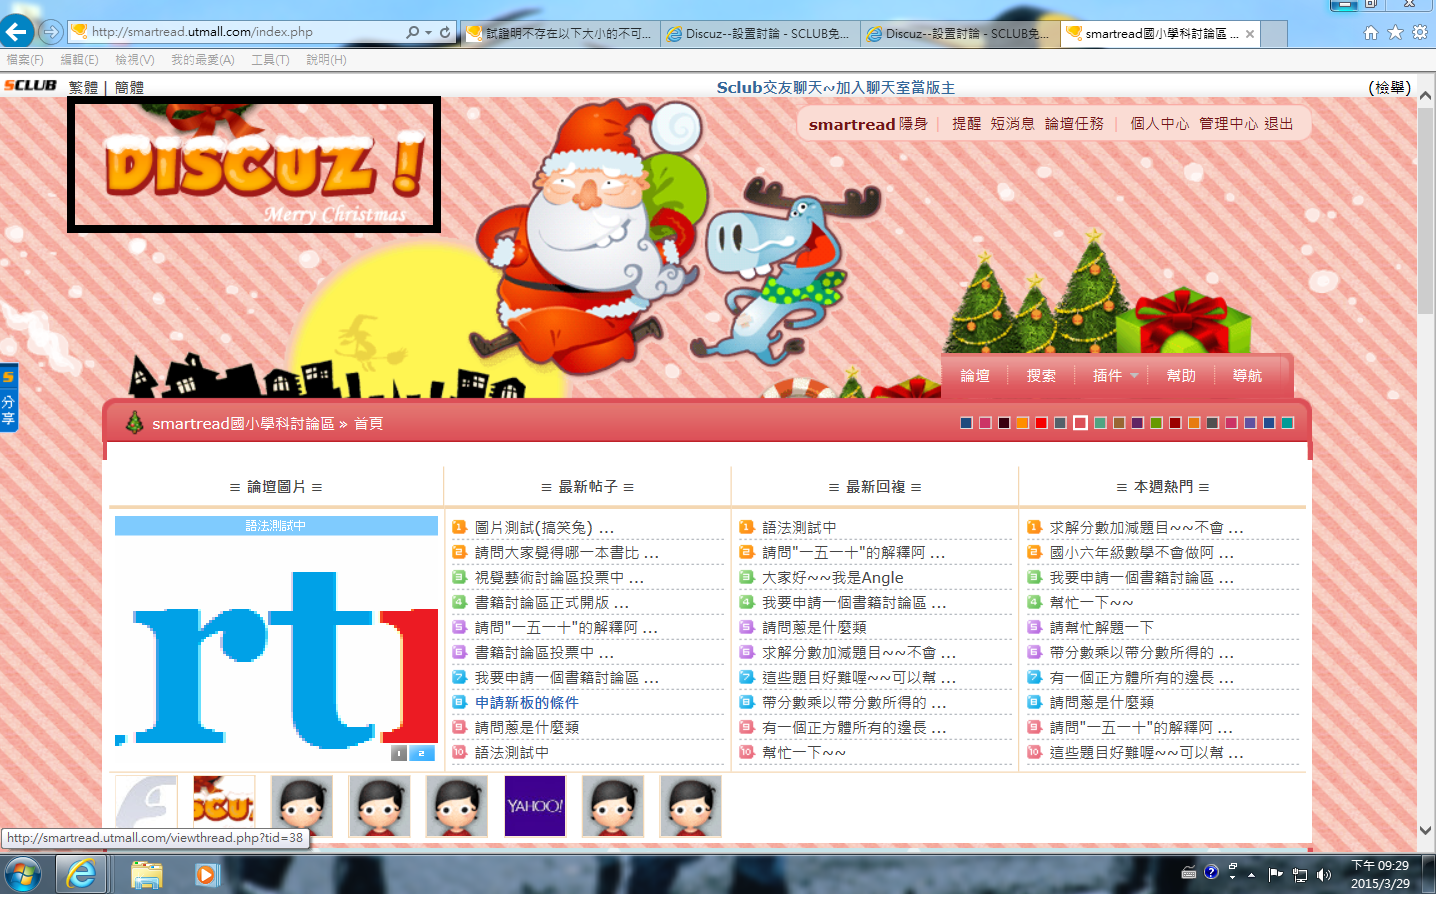Open the 工具(T) menu
The image size is (1440, 900).
pos(270,60)
